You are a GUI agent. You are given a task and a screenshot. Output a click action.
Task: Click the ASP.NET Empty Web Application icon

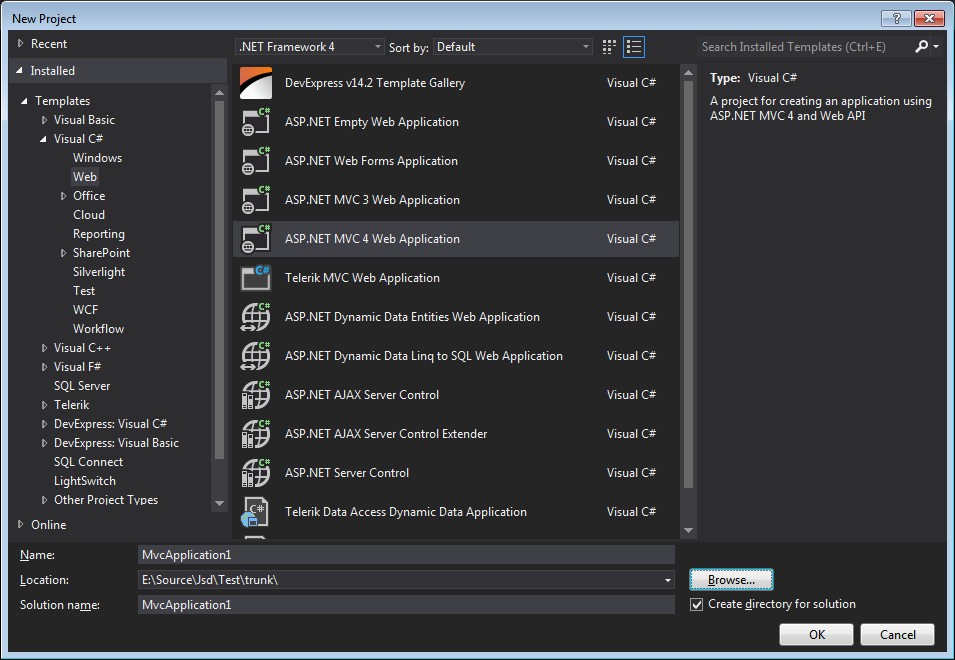(256, 122)
